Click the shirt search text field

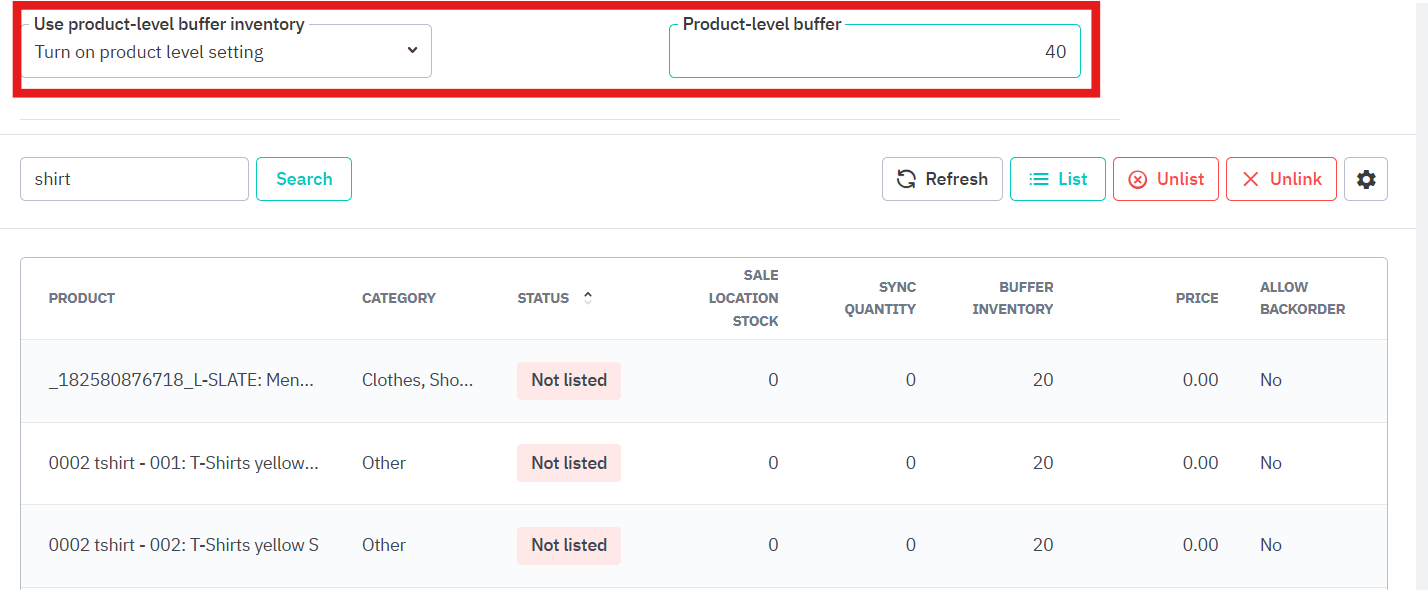(x=134, y=179)
